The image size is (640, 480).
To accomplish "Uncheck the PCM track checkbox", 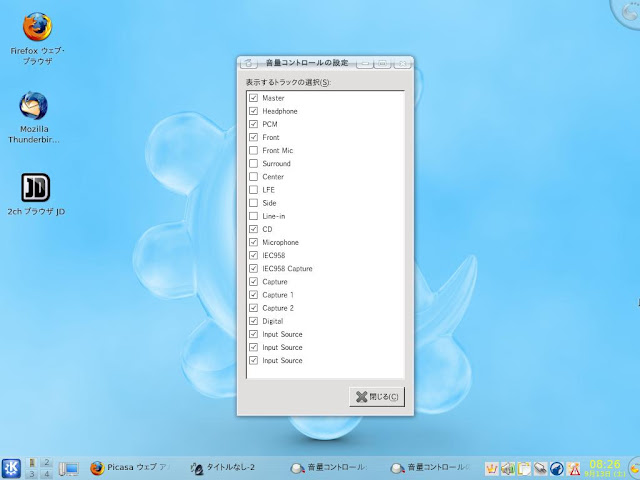I will (253, 124).
